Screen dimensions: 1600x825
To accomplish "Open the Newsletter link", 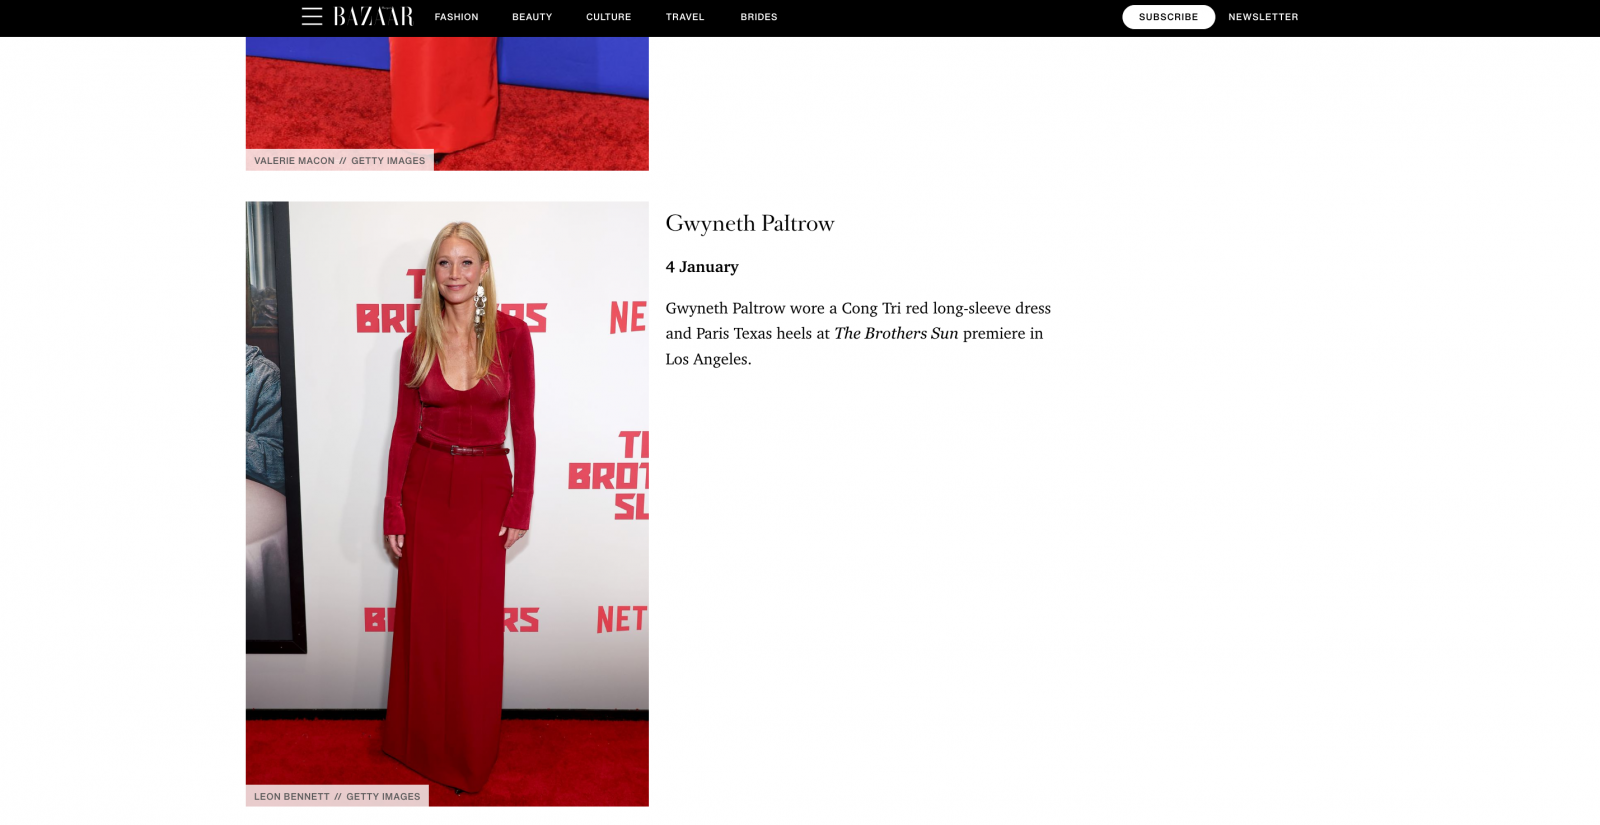I will pyautogui.click(x=1263, y=17).
